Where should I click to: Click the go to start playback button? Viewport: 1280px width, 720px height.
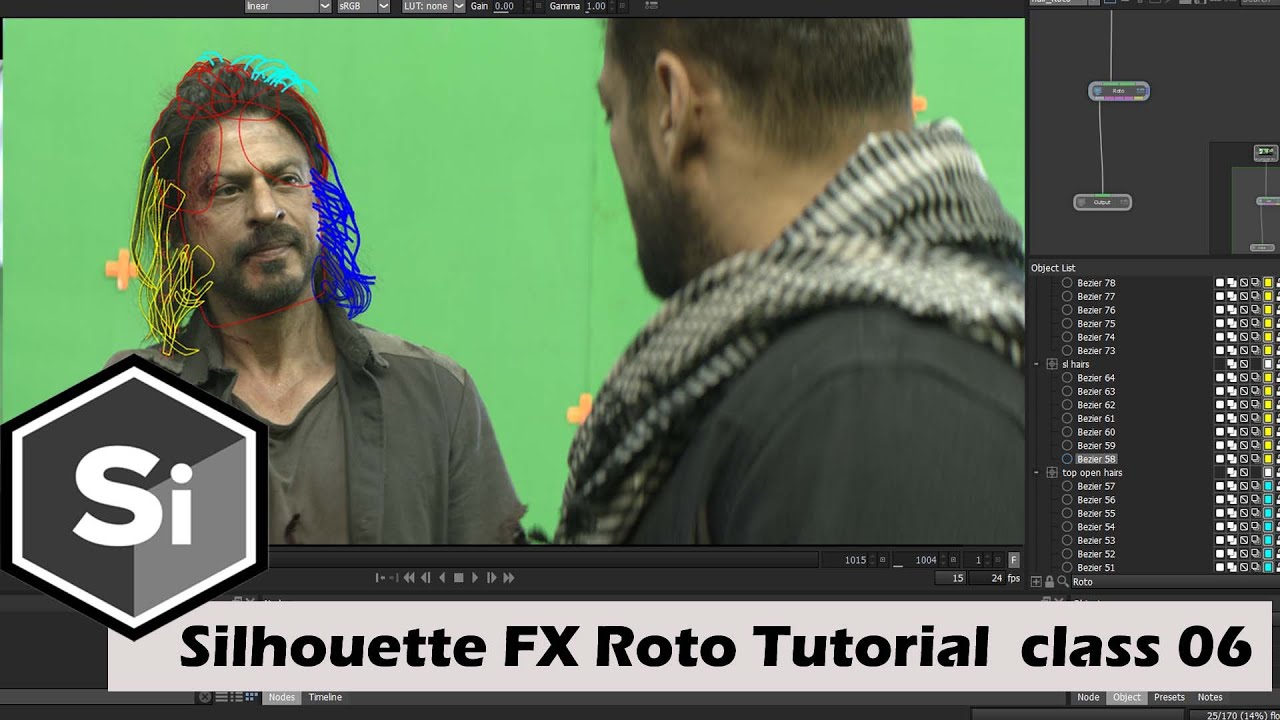click(x=409, y=578)
